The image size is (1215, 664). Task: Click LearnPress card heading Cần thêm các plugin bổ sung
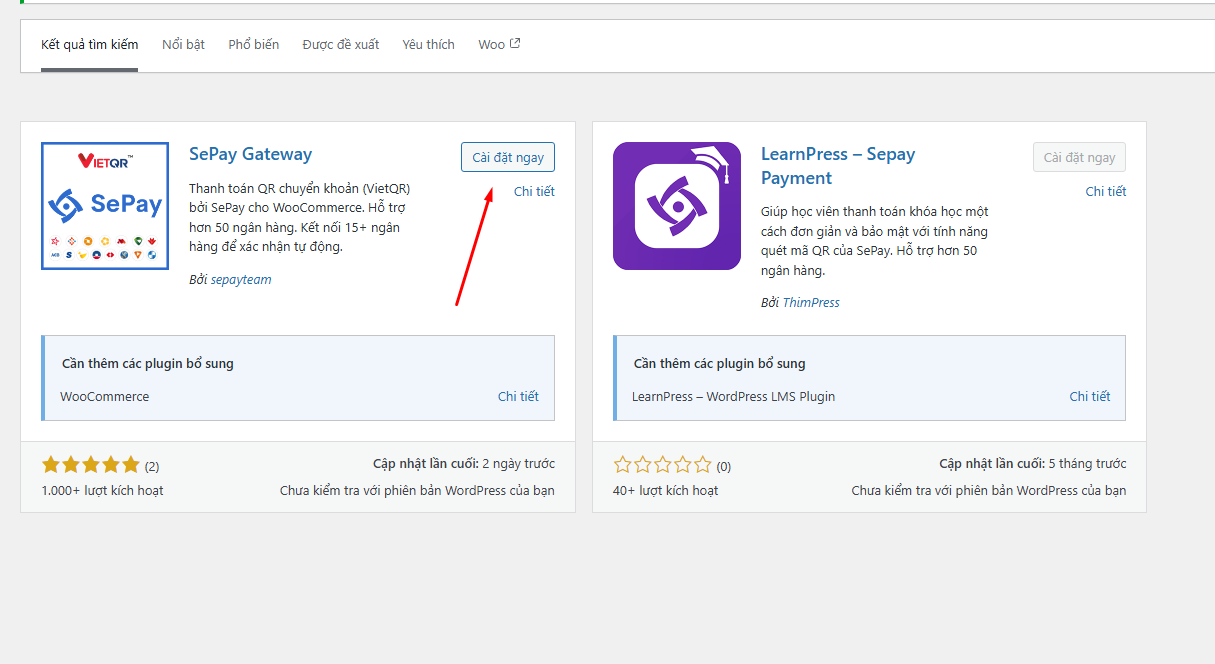[x=719, y=363]
